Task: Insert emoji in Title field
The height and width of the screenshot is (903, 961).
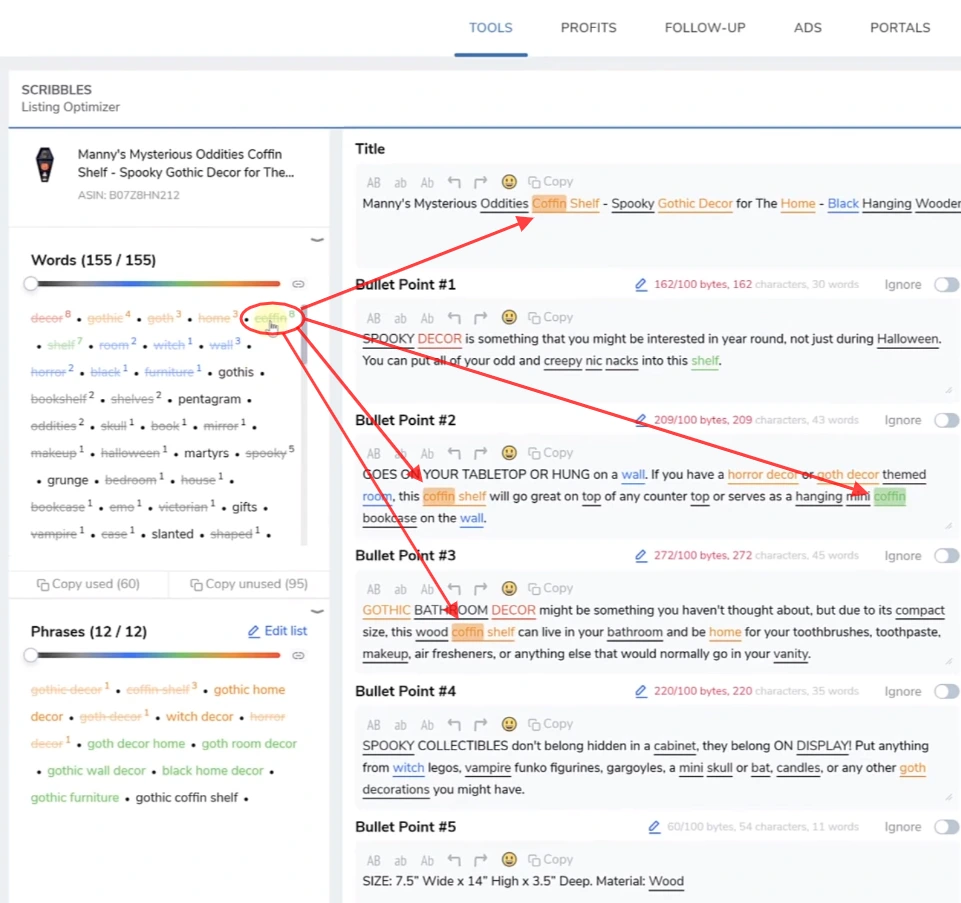Action: coord(509,182)
